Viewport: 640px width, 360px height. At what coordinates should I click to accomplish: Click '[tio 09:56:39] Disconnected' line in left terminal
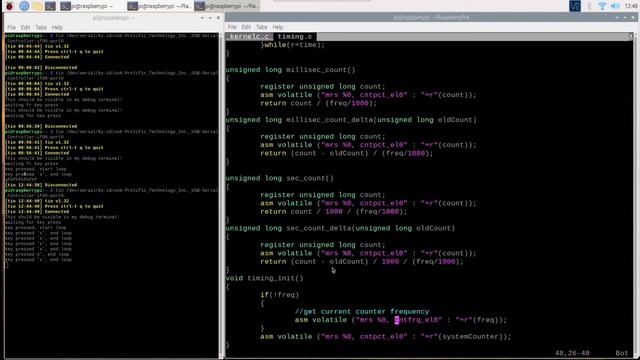point(41,126)
